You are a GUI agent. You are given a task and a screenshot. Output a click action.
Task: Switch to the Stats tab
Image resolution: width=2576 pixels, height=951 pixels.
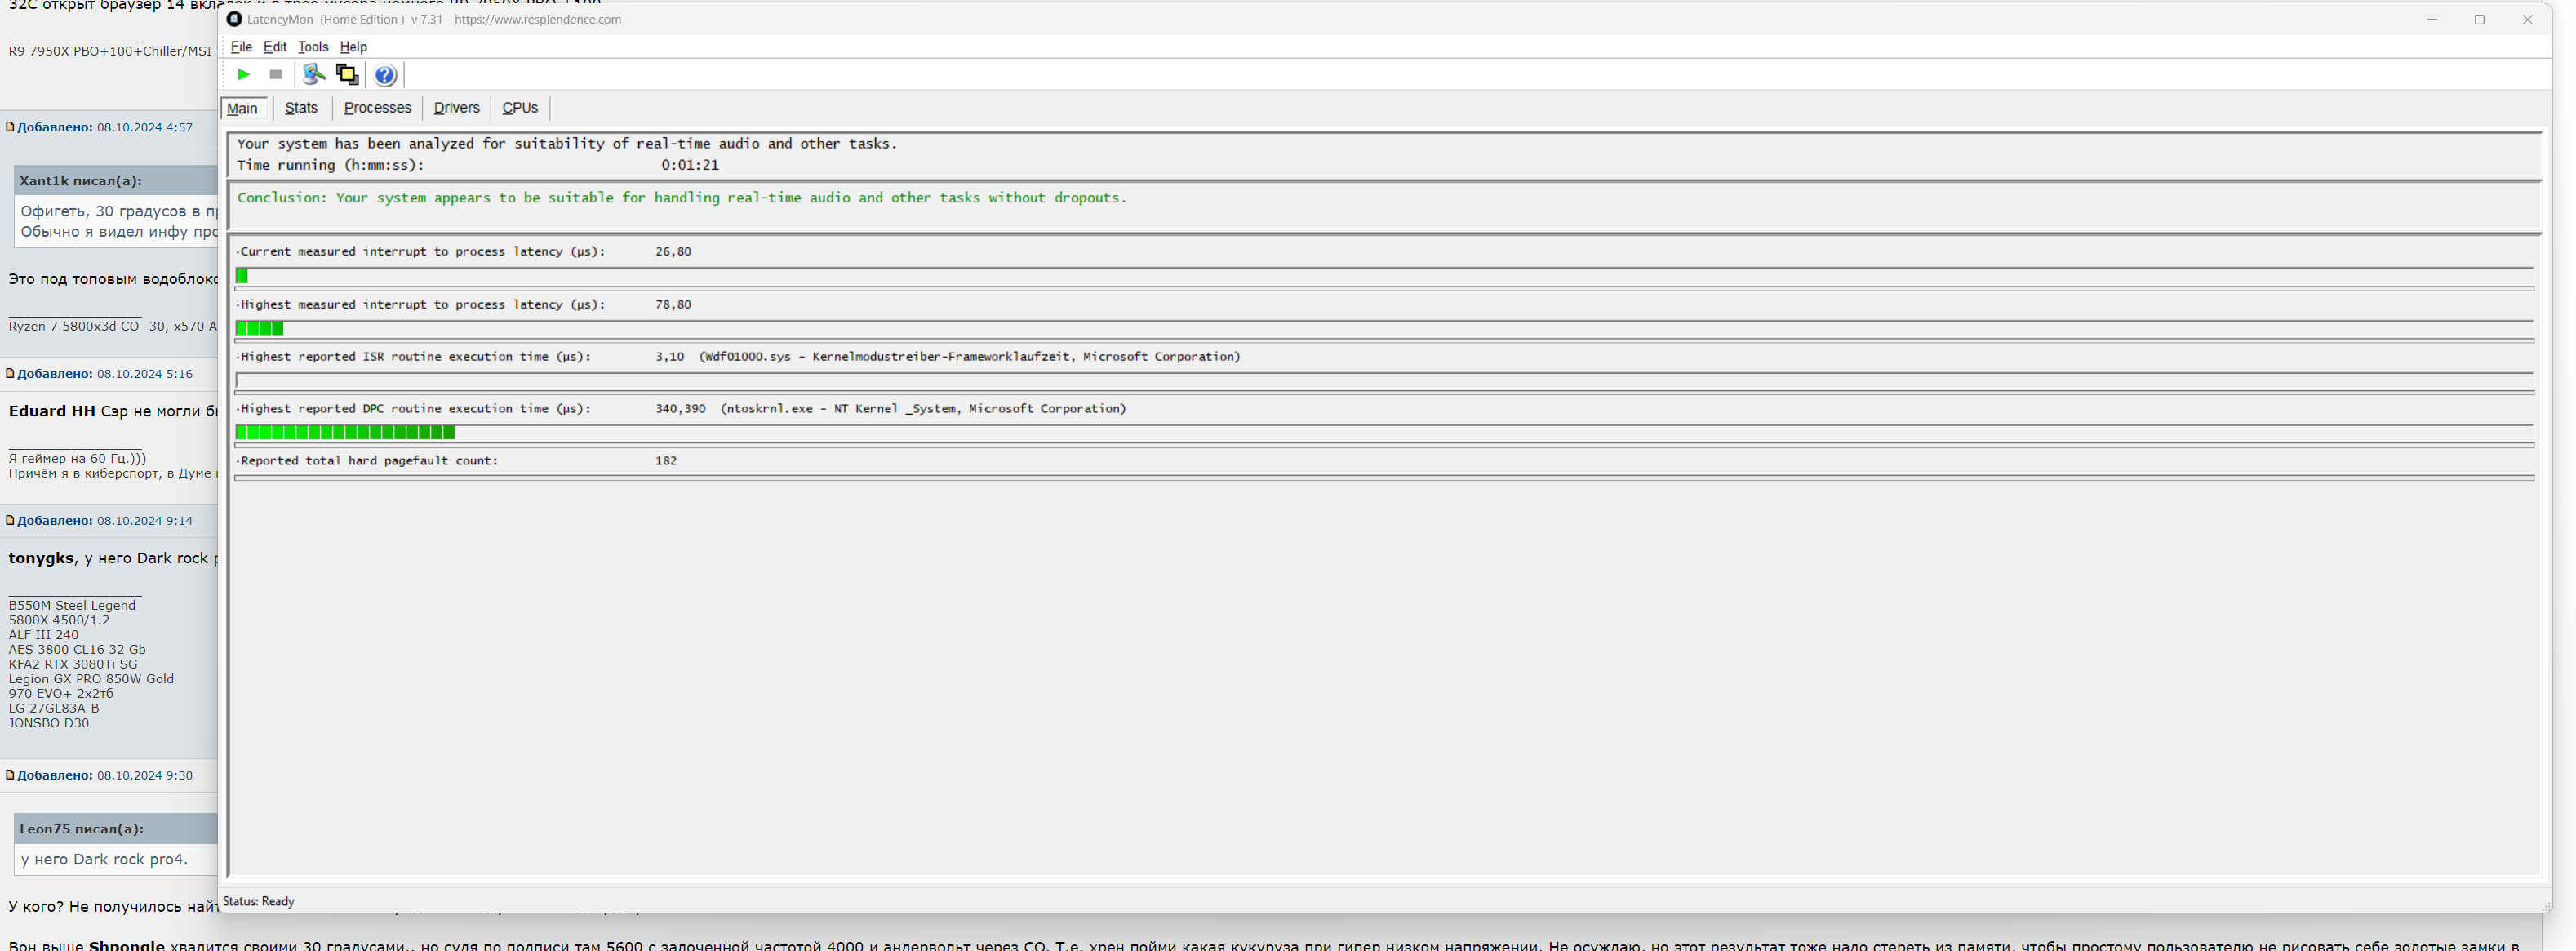point(301,108)
